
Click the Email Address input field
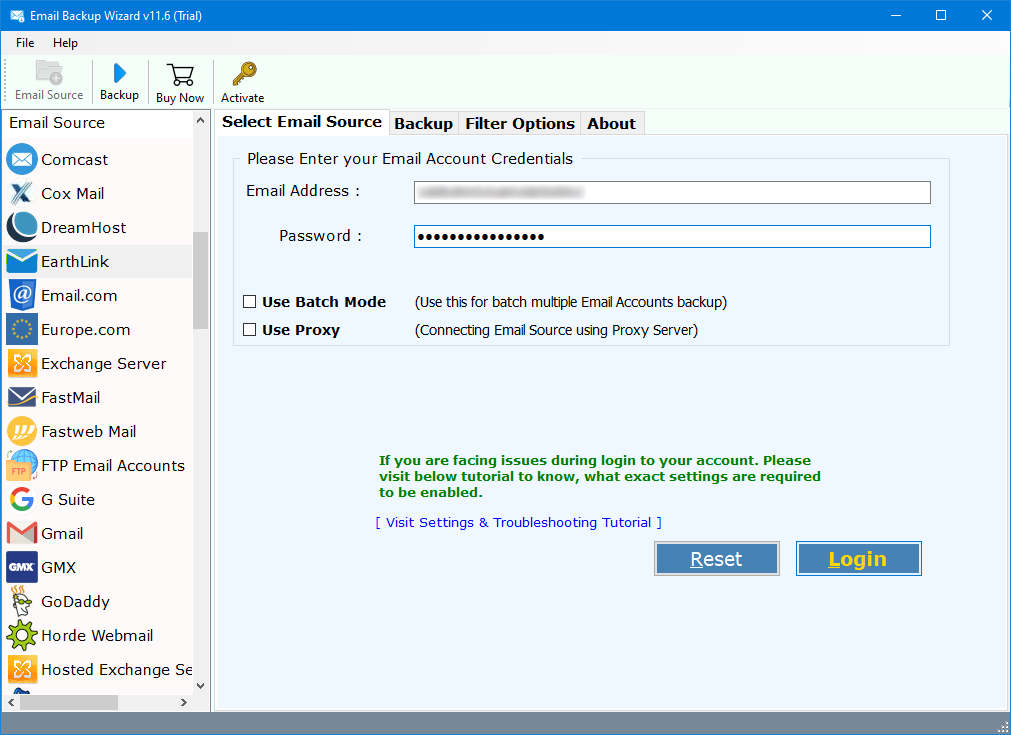point(672,192)
